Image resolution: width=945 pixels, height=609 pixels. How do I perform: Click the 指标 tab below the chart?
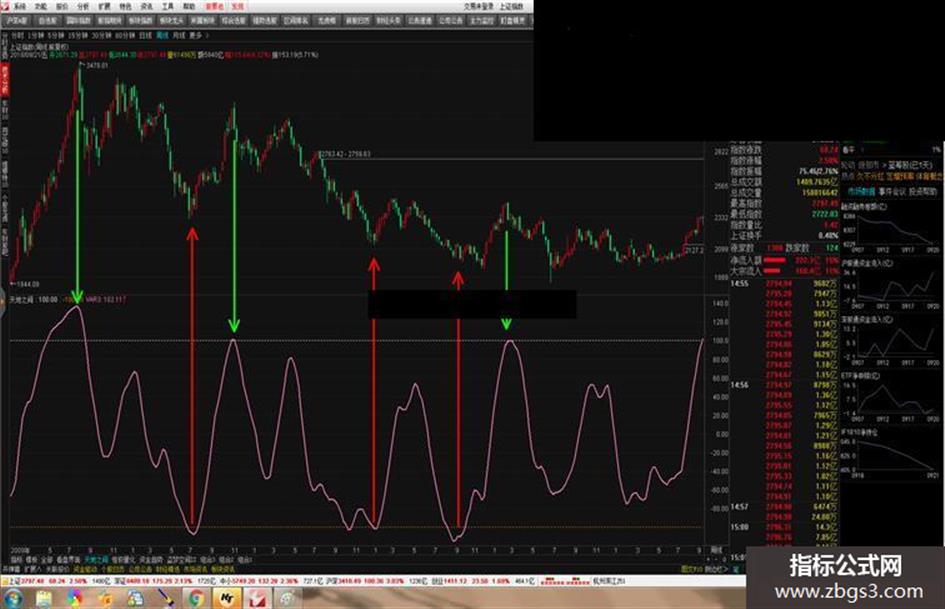(16, 560)
